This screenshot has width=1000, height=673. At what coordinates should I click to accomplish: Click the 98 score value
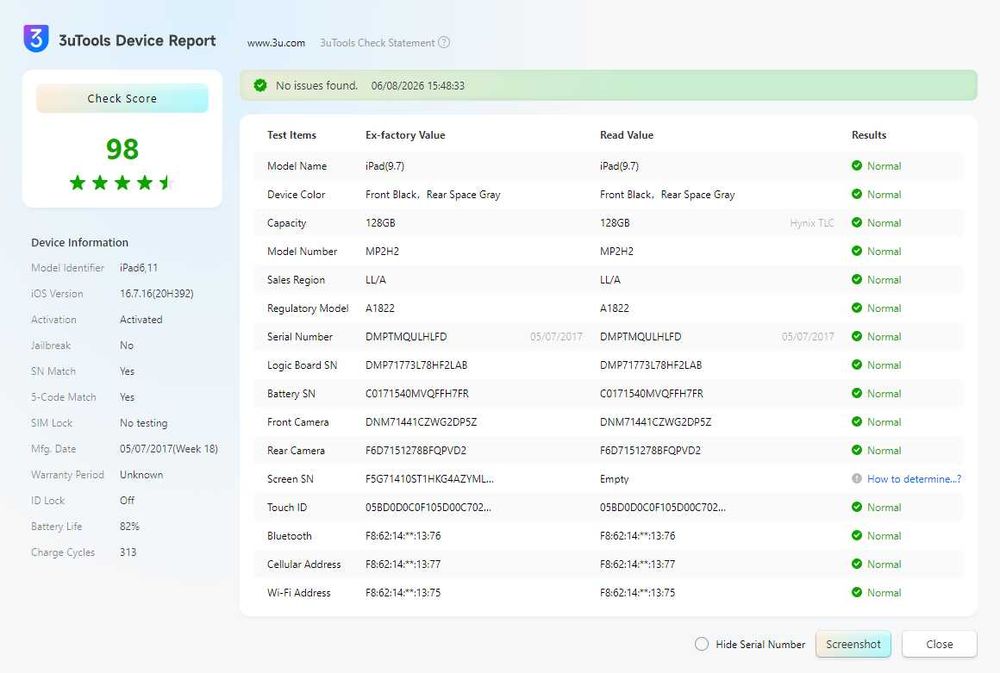click(122, 149)
